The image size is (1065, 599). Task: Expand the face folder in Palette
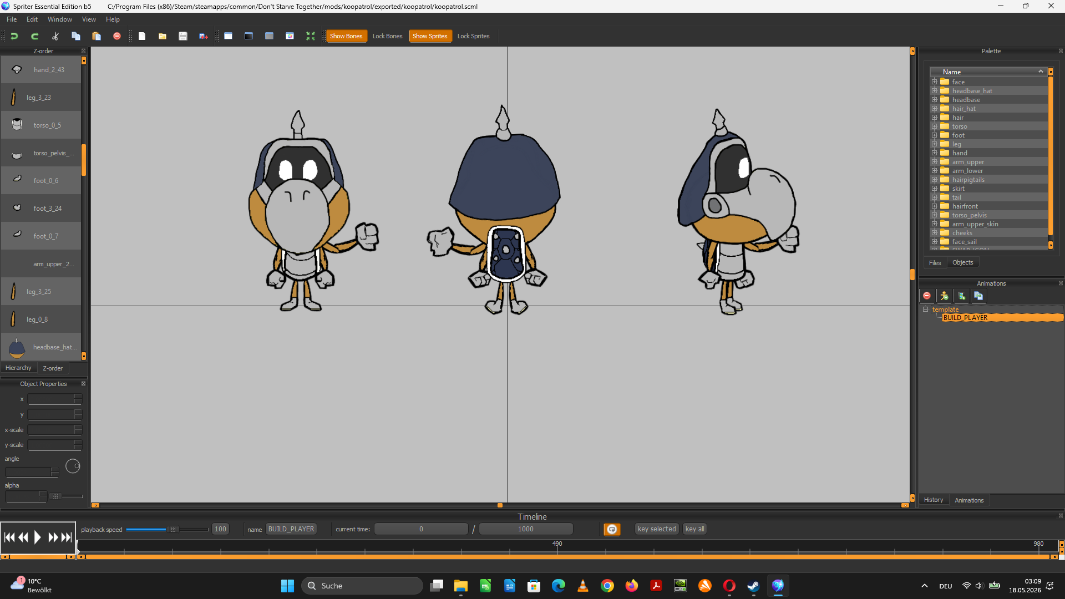(x=935, y=81)
